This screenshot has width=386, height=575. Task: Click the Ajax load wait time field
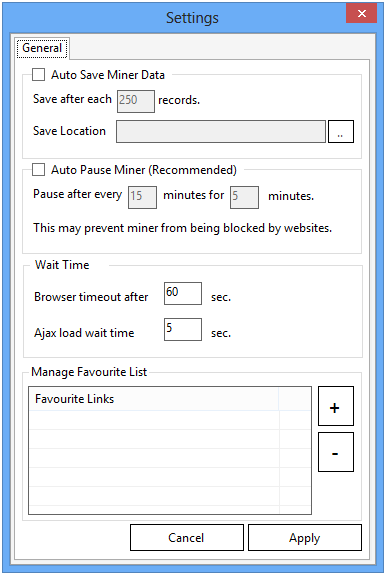point(183,329)
